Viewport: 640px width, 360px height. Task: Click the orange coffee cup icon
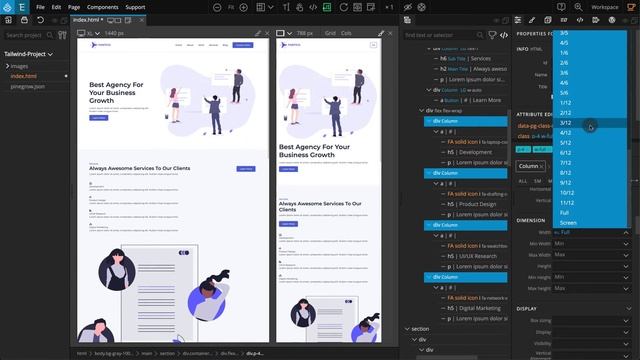click(631, 7)
